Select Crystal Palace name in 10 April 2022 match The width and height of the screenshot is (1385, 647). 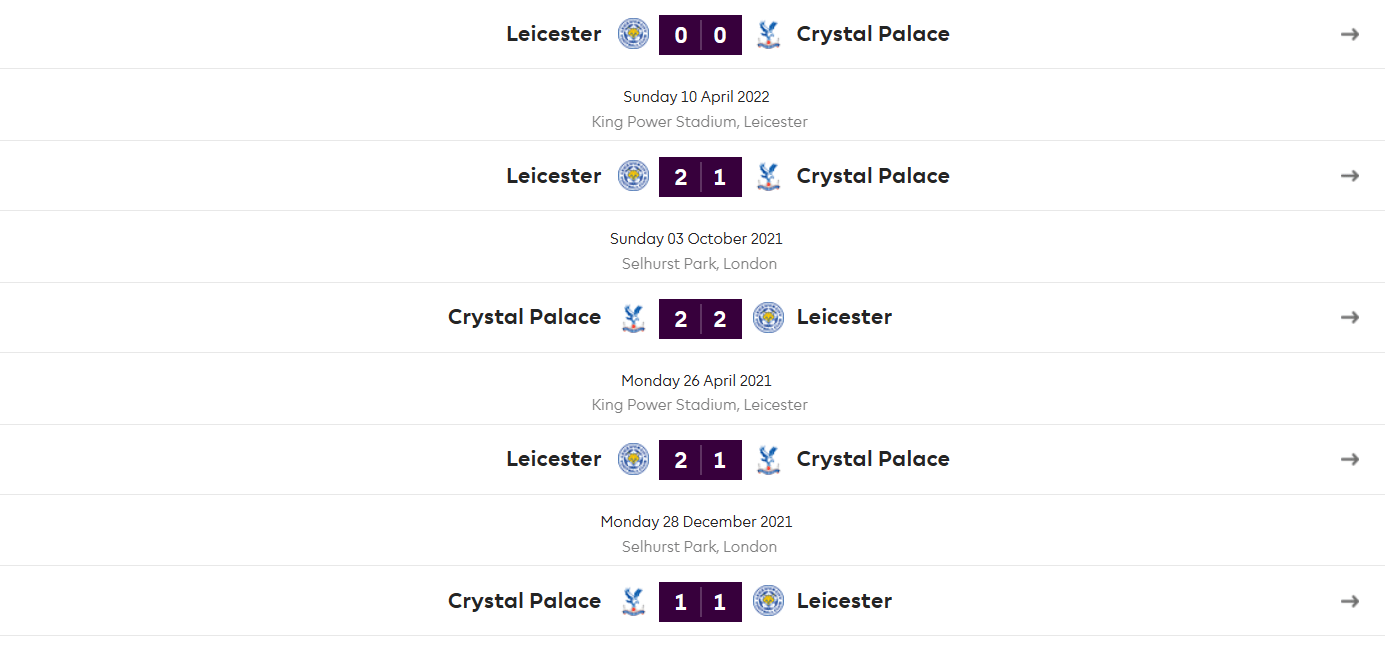tap(873, 176)
